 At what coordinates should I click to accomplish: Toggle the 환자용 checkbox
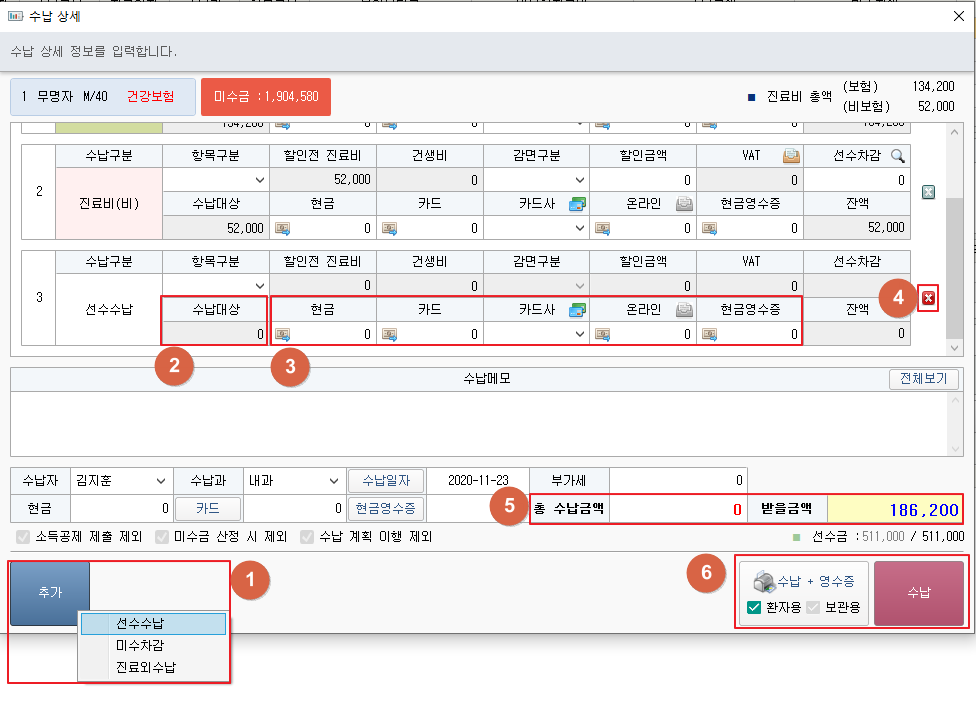(754, 608)
